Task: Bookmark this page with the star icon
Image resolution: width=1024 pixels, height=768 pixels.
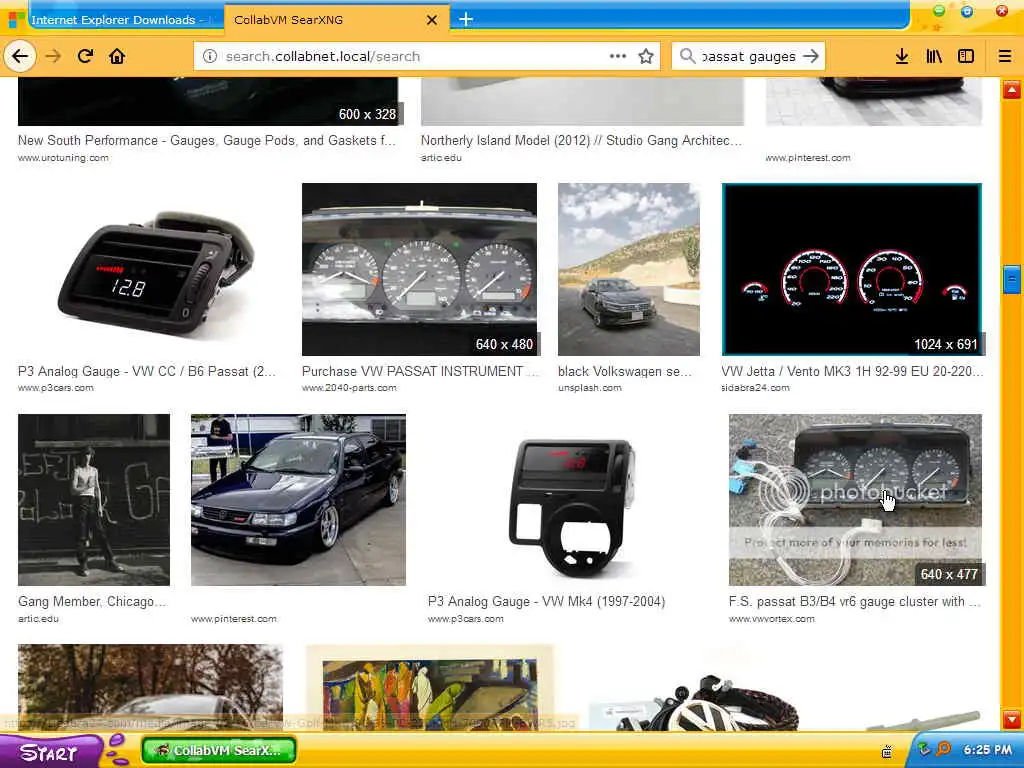Action: coord(646,56)
